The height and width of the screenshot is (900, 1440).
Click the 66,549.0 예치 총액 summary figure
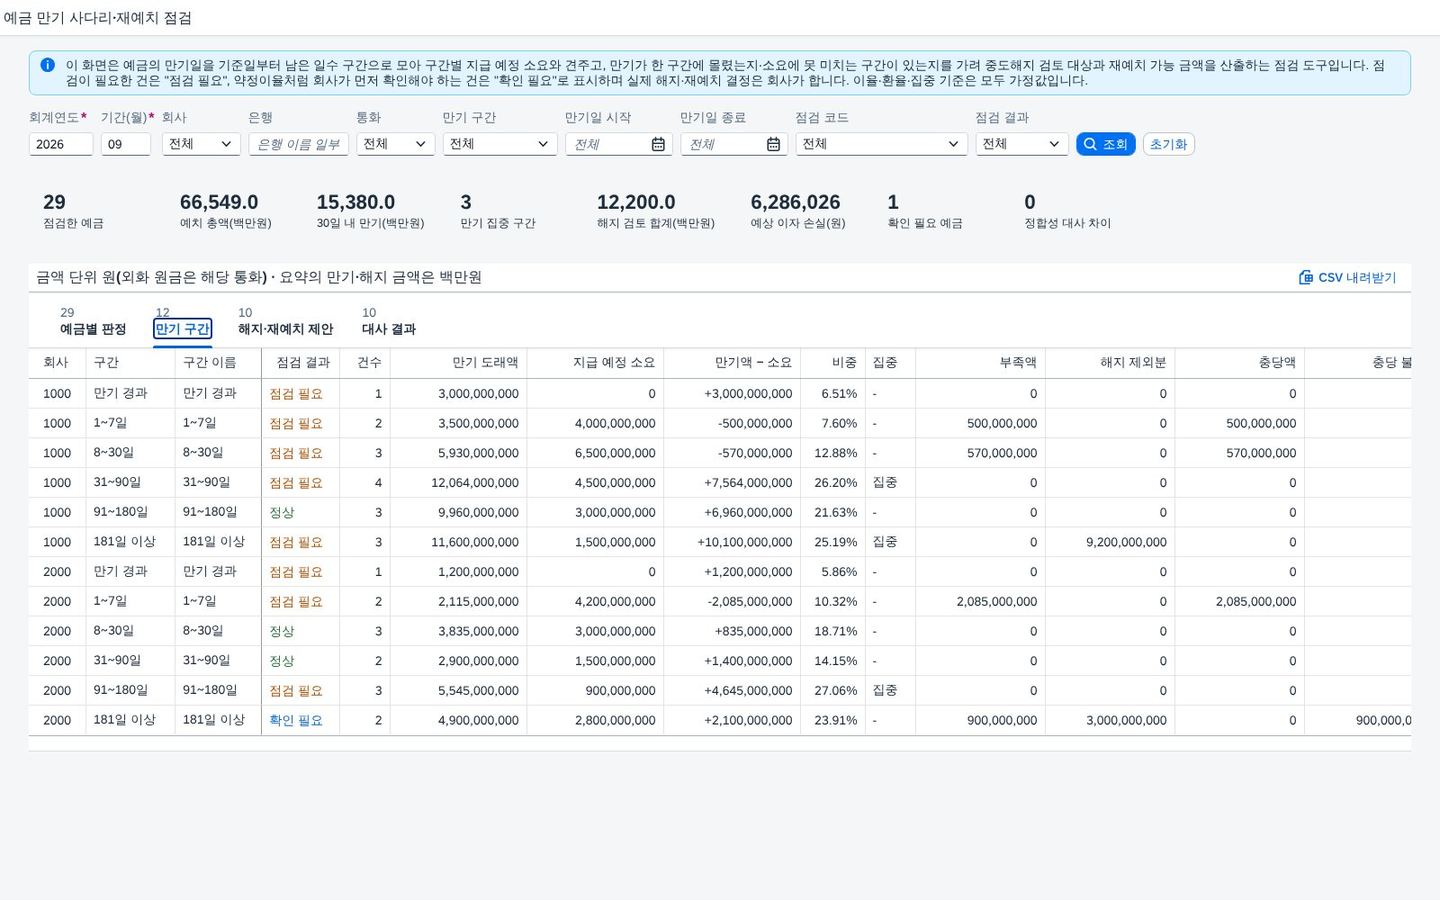click(219, 202)
